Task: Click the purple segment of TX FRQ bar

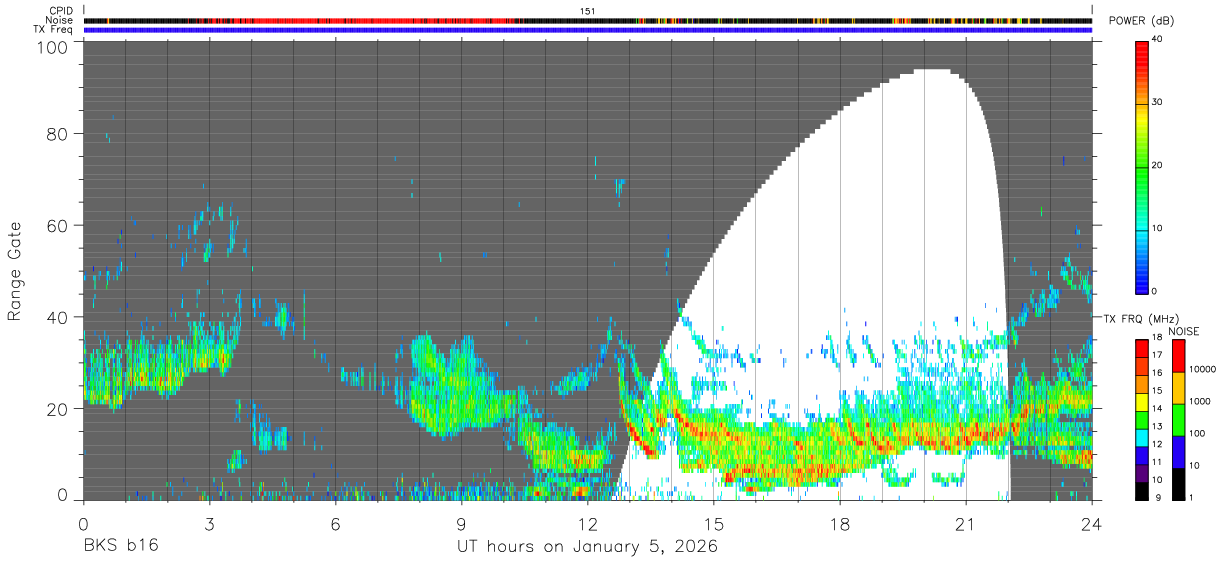Action: tap(1143, 473)
